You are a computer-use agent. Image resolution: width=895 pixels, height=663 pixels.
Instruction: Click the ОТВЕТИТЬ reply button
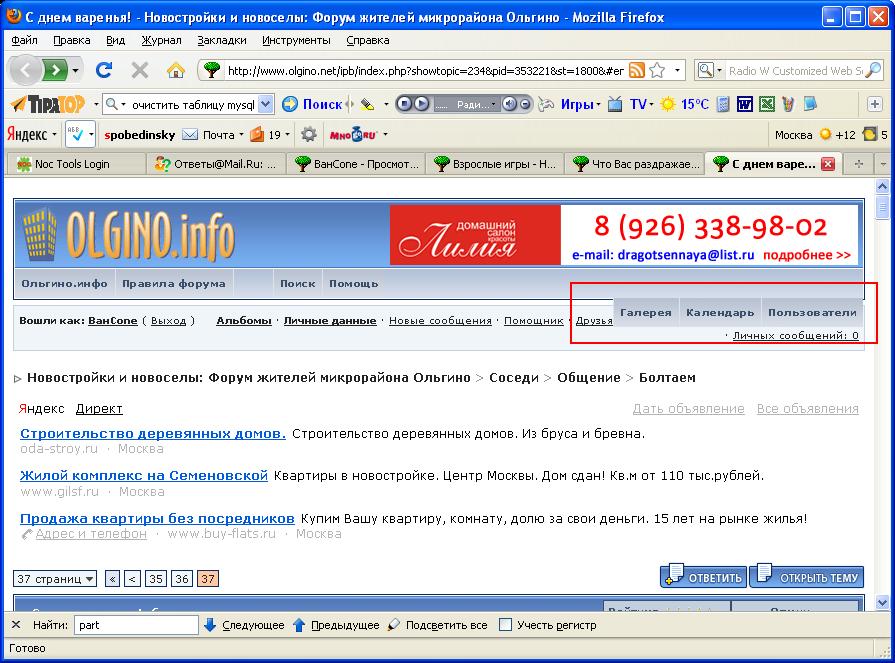coord(703,576)
